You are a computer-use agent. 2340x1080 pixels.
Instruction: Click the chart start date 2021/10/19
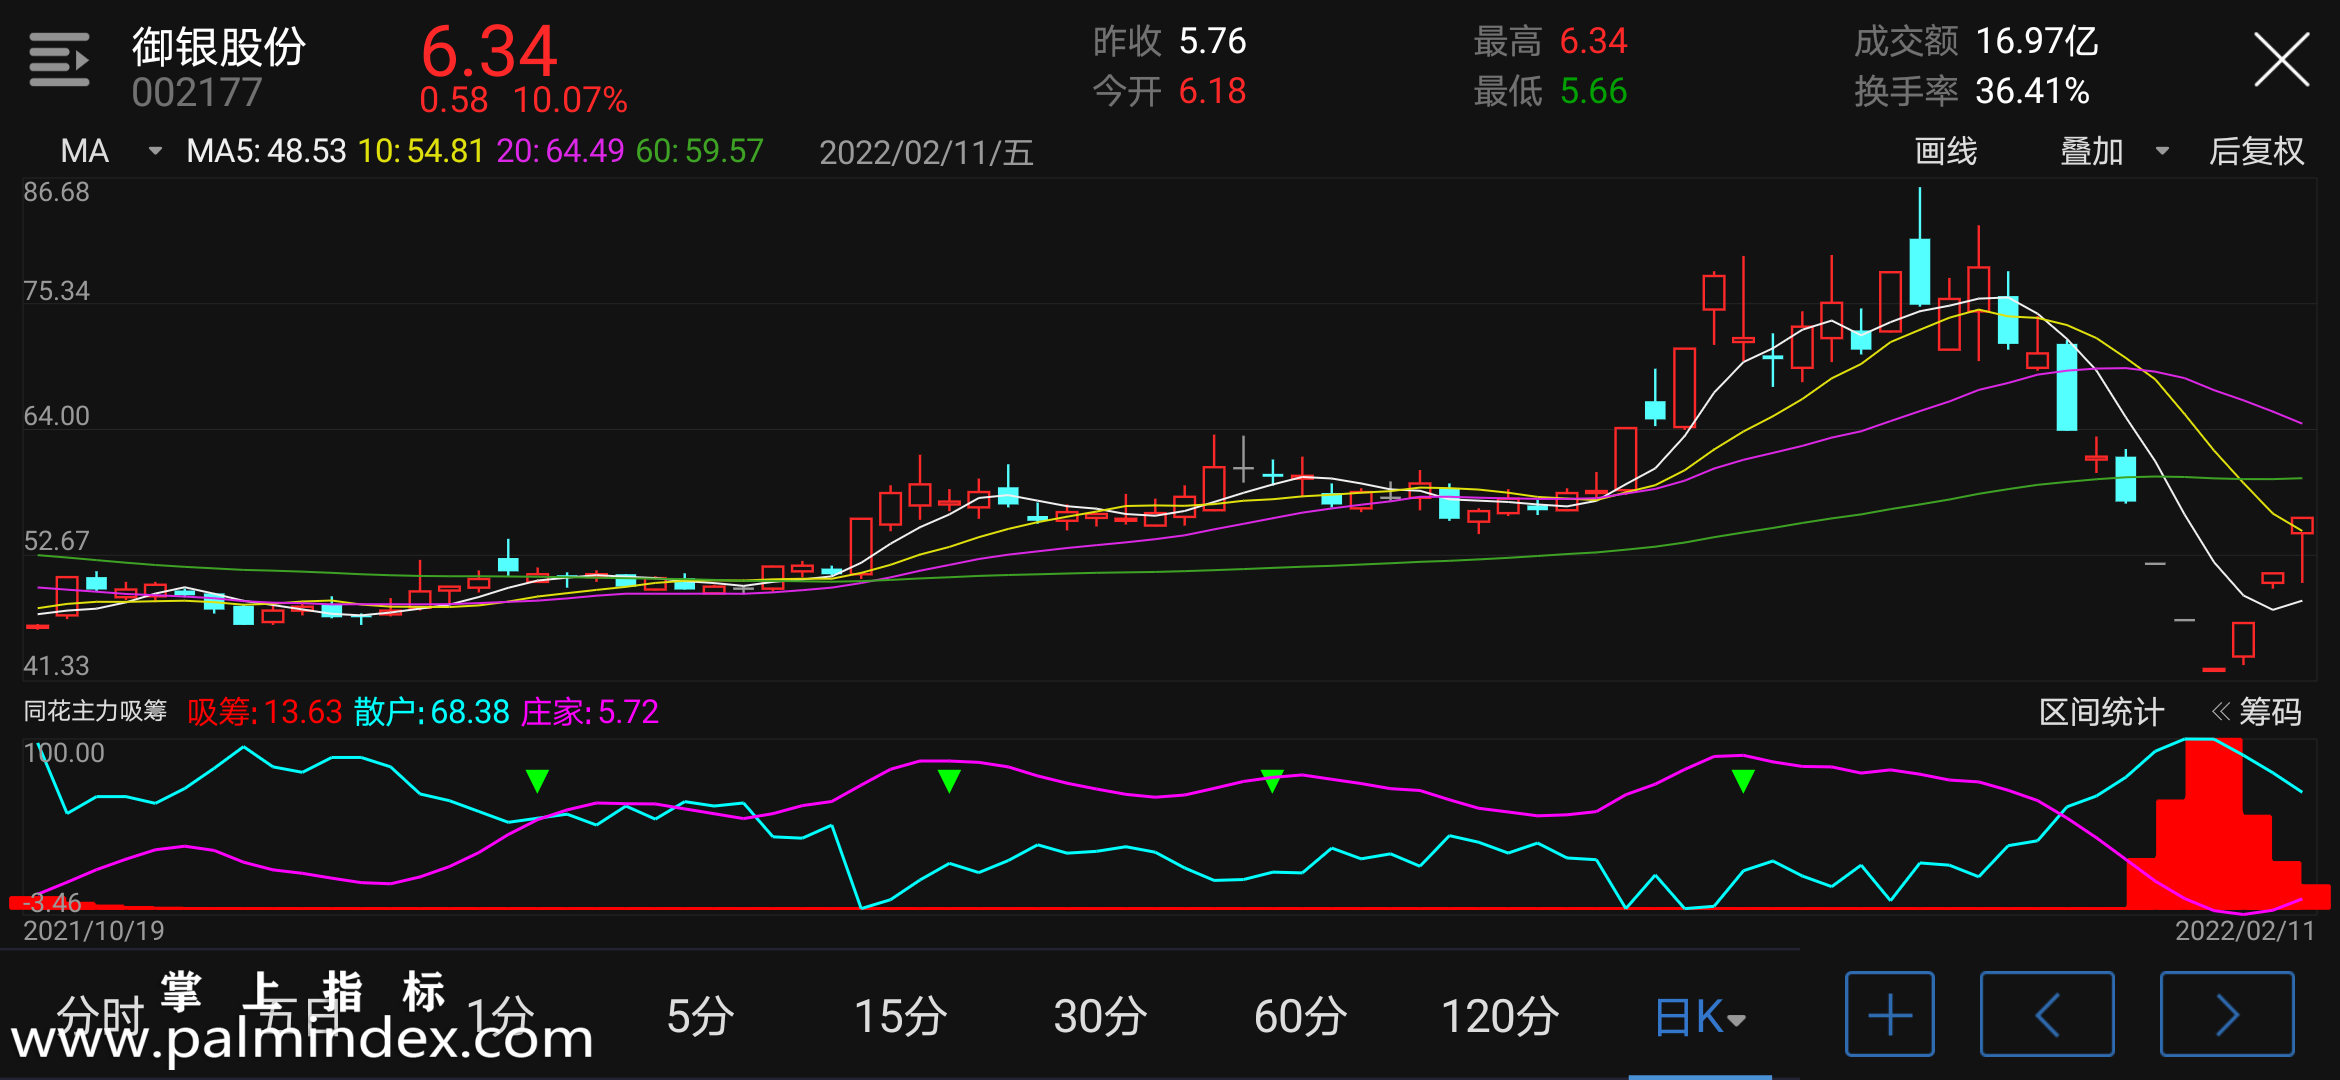[x=94, y=931]
